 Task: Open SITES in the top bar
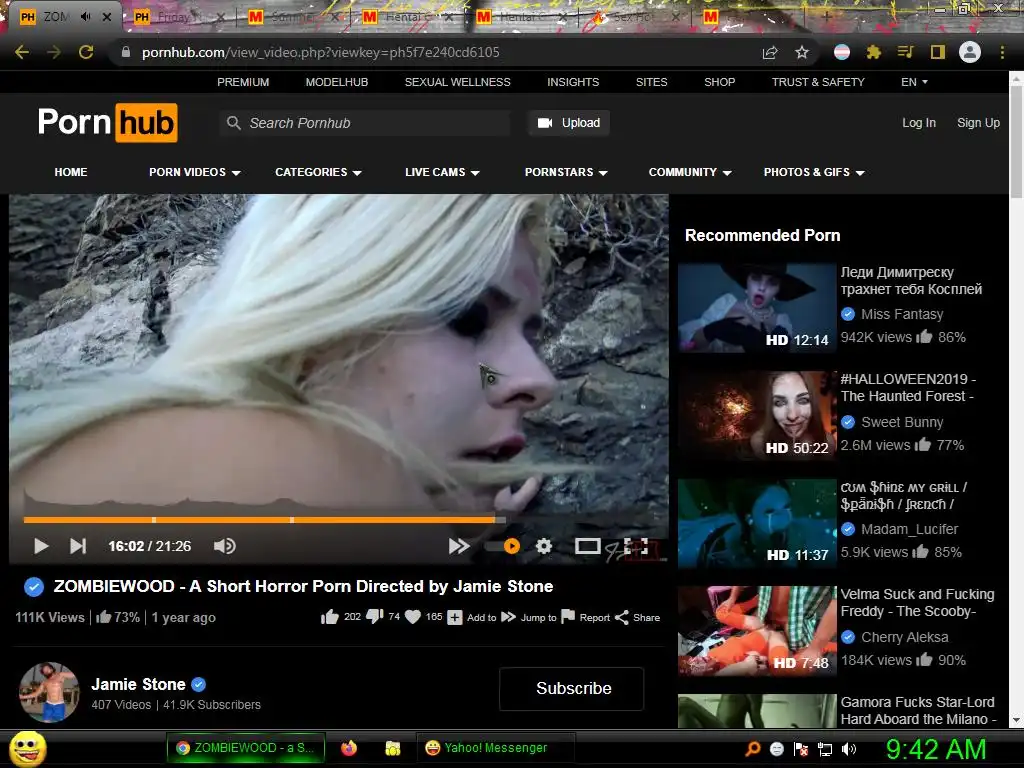coord(652,82)
